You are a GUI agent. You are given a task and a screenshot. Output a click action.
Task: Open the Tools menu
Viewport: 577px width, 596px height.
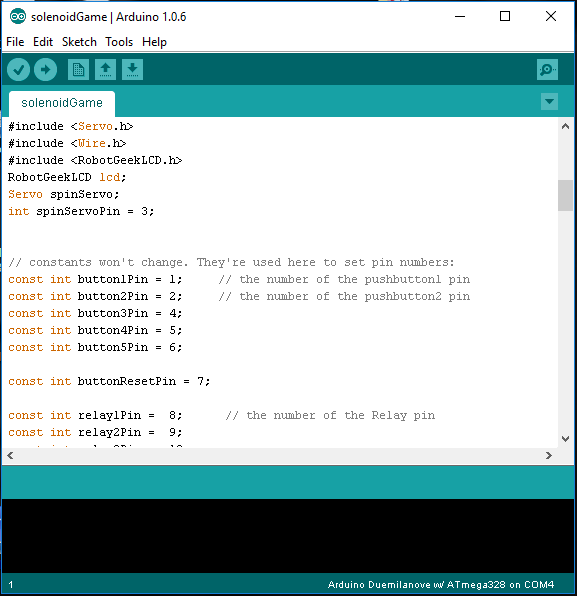[x=119, y=42]
